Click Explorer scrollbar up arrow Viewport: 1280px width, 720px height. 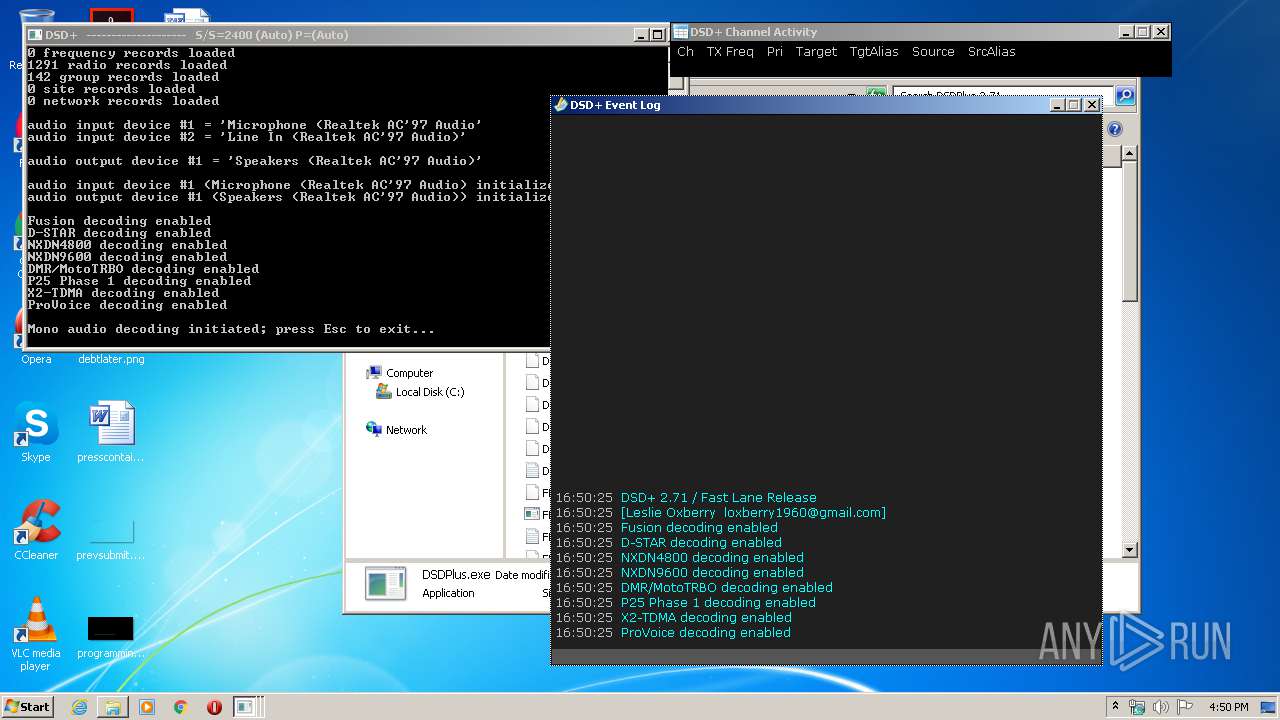[1129, 153]
